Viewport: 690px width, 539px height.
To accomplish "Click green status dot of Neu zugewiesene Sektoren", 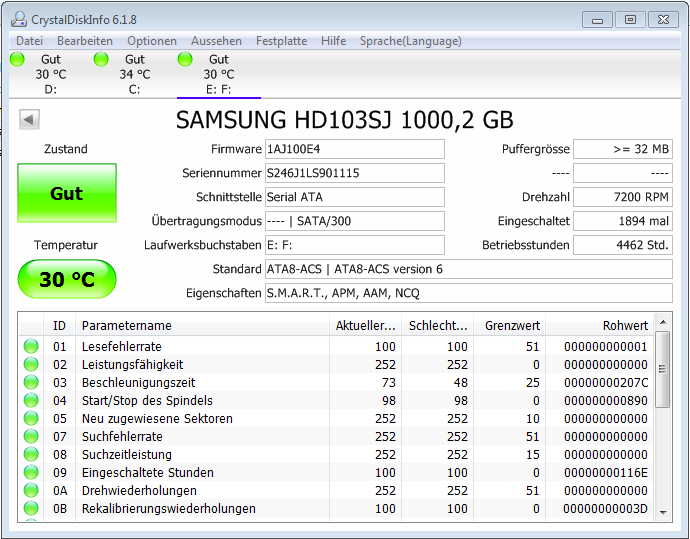I will (x=31, y=418).
